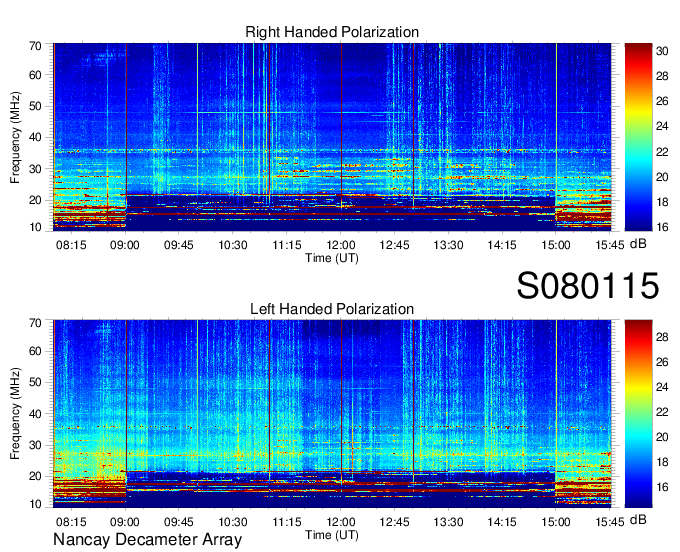Click the Right Handed Polarization colorbar gradient
This screenshot has height=552, width=680.
point(638,137)
